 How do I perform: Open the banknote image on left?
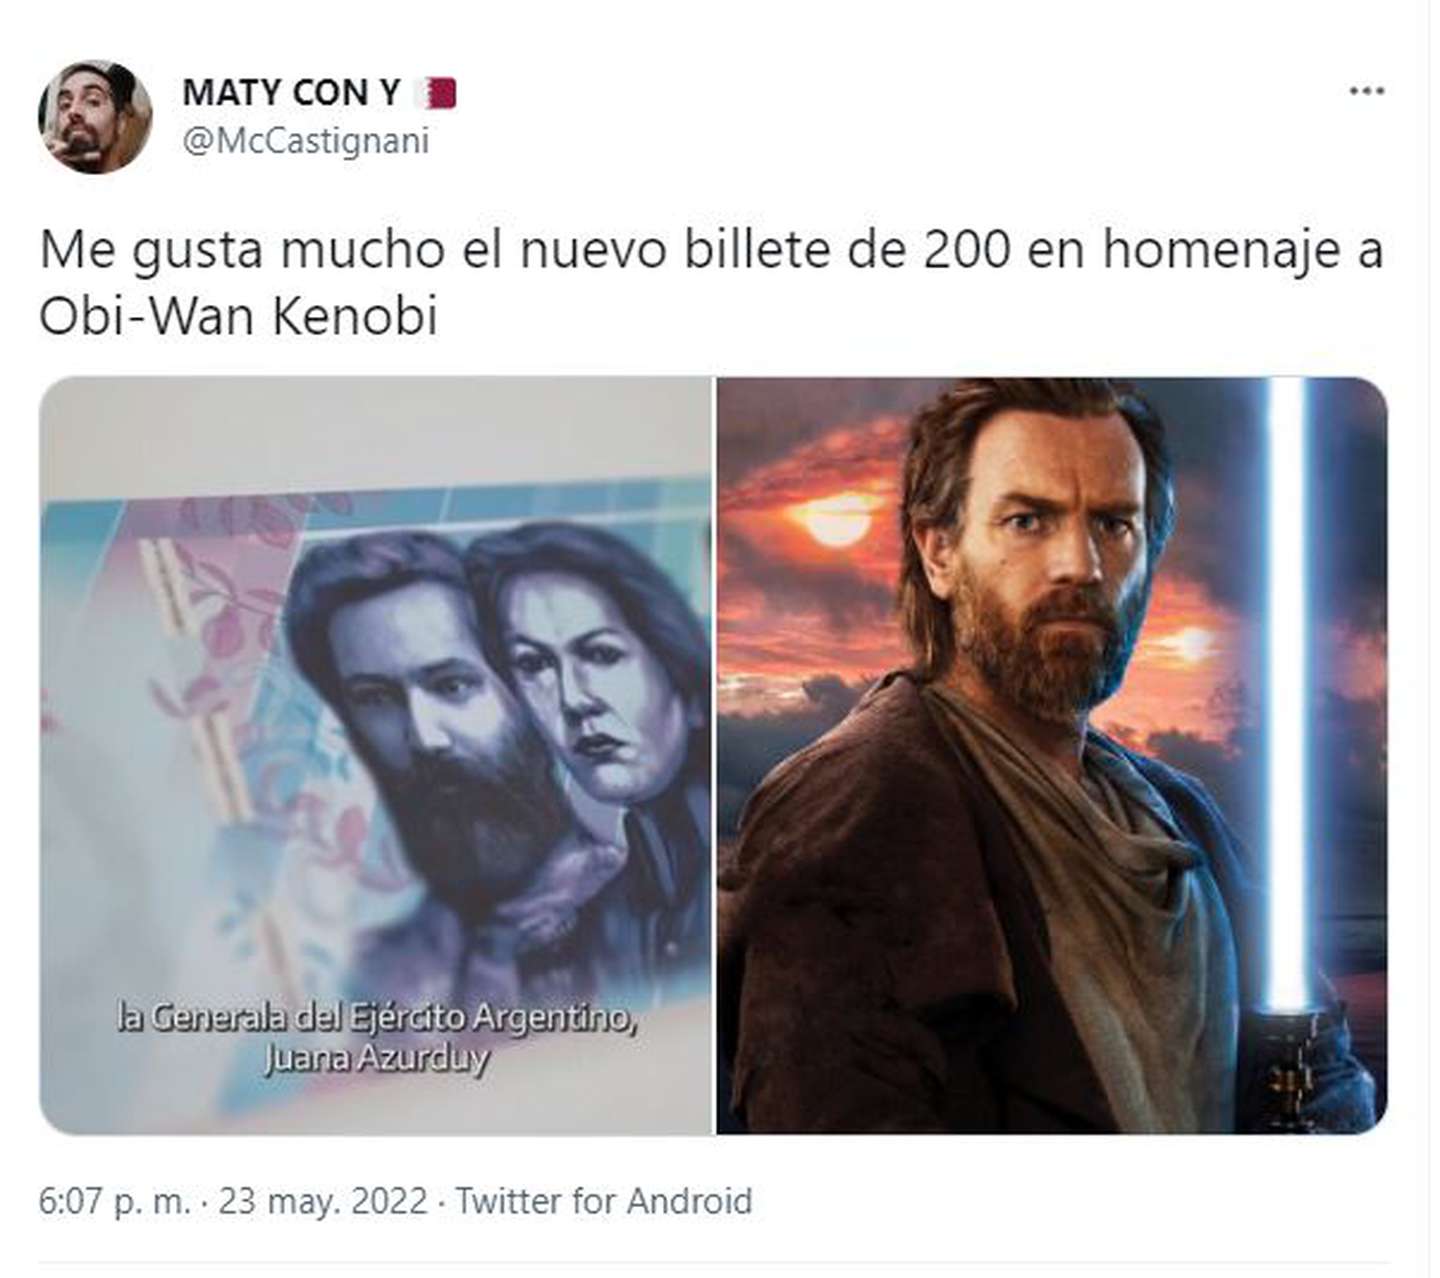pyautogui.click(x=375, y=756)
